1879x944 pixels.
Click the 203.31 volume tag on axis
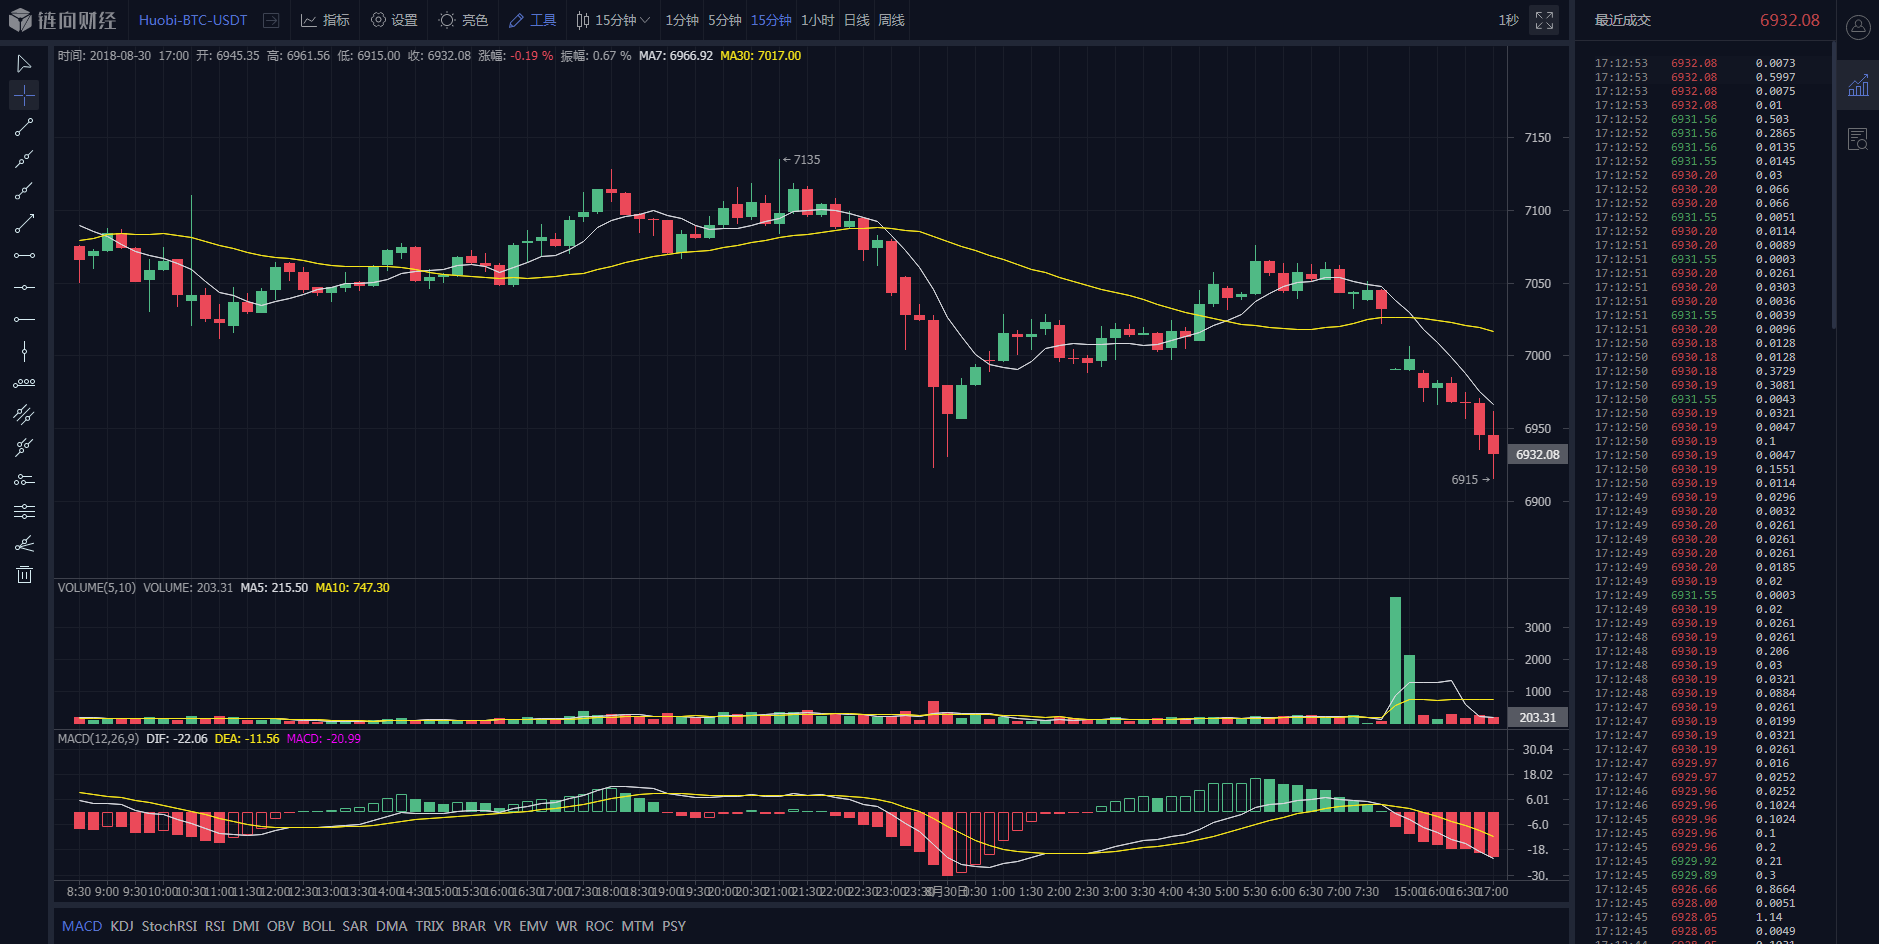coord(1537,717)
